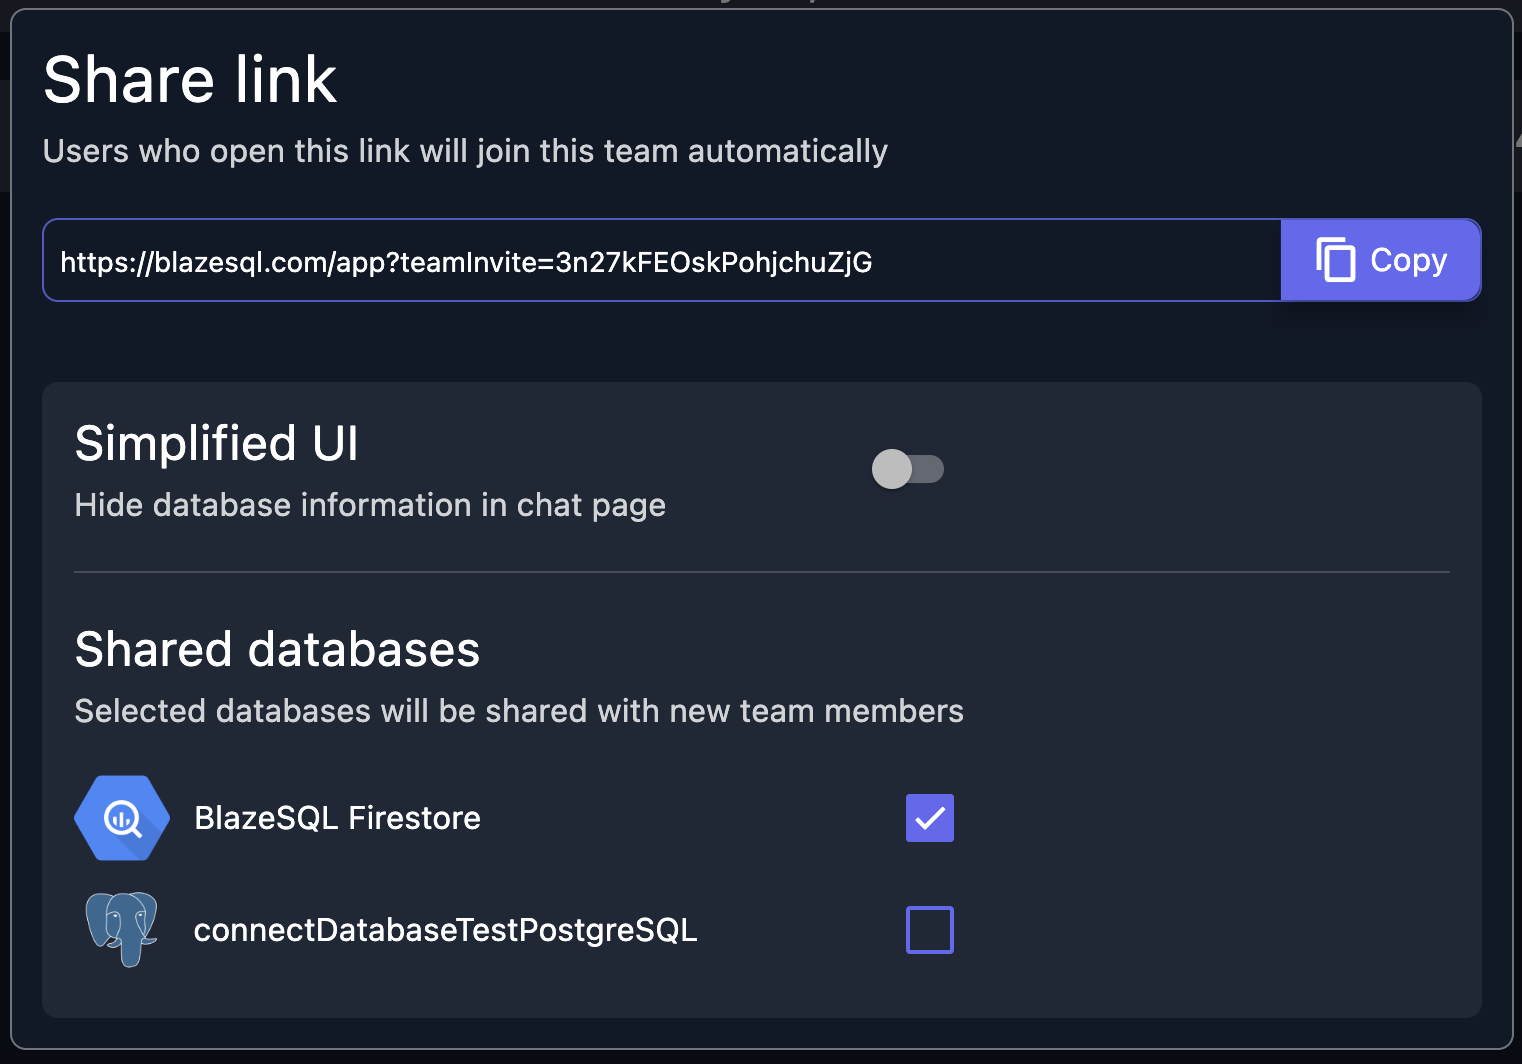Uncheck the BlazeSQL Firestore checkbox
Viewport: 1522px width, 1064px height.
929,817
